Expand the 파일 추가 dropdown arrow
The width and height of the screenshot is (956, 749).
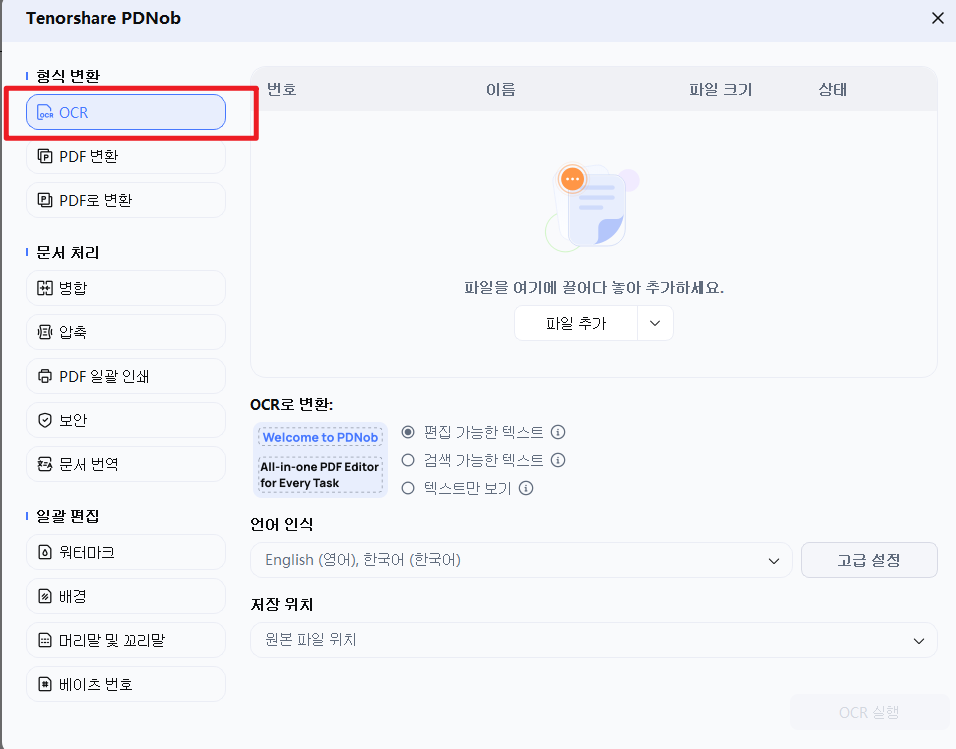(655, 323)
